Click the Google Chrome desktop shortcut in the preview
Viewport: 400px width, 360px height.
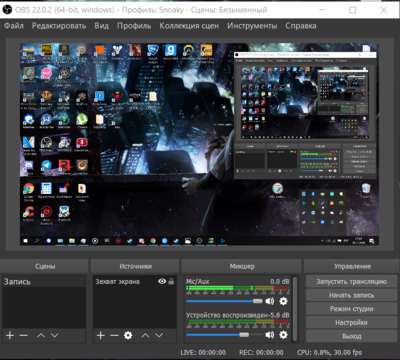tap(29, 189)
